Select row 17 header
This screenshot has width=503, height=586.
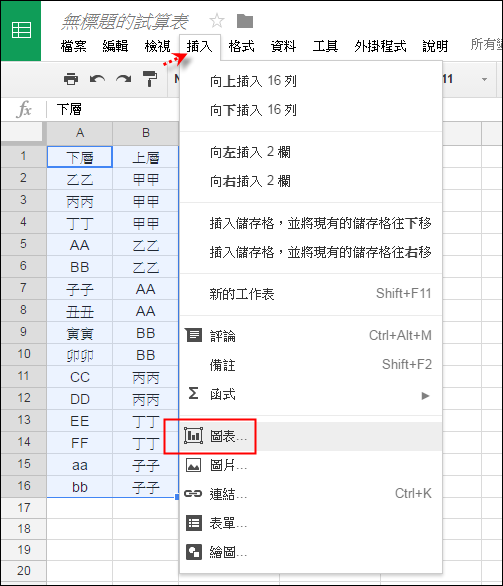pyautogui.click(x=24, y=508)
